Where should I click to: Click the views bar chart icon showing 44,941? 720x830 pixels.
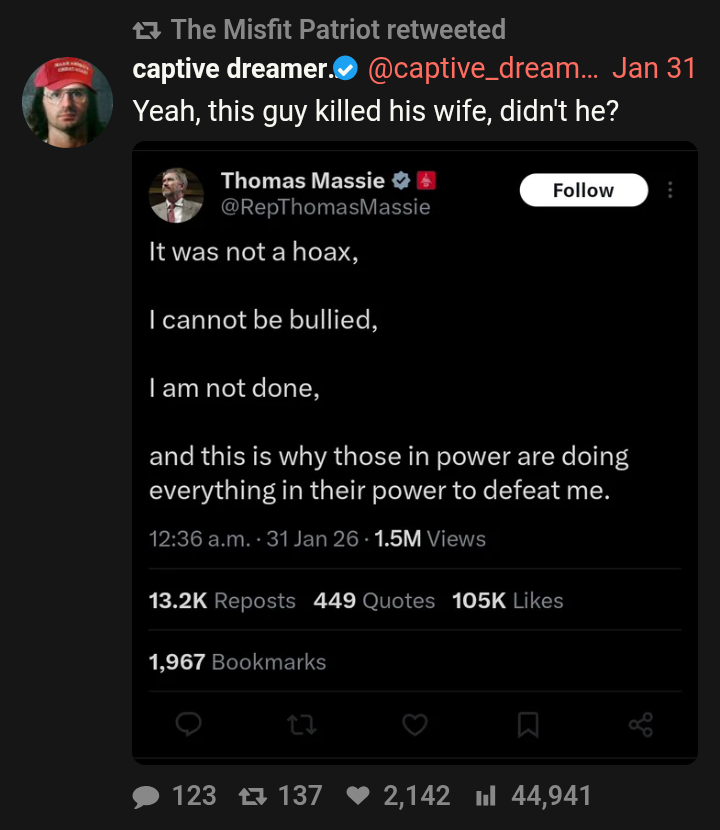(485, 796)
